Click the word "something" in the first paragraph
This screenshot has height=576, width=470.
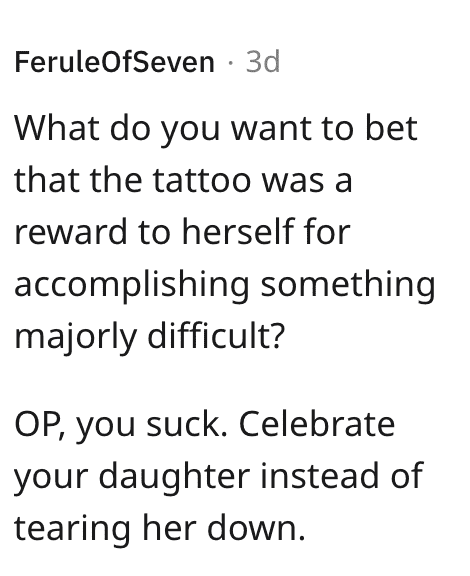[348, 285]
